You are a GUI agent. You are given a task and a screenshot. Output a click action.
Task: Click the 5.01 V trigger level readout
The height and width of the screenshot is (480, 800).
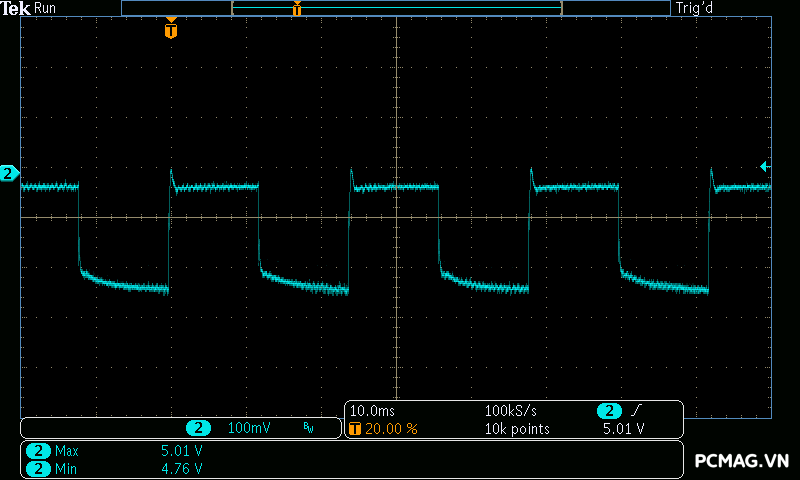coord(623,429)
